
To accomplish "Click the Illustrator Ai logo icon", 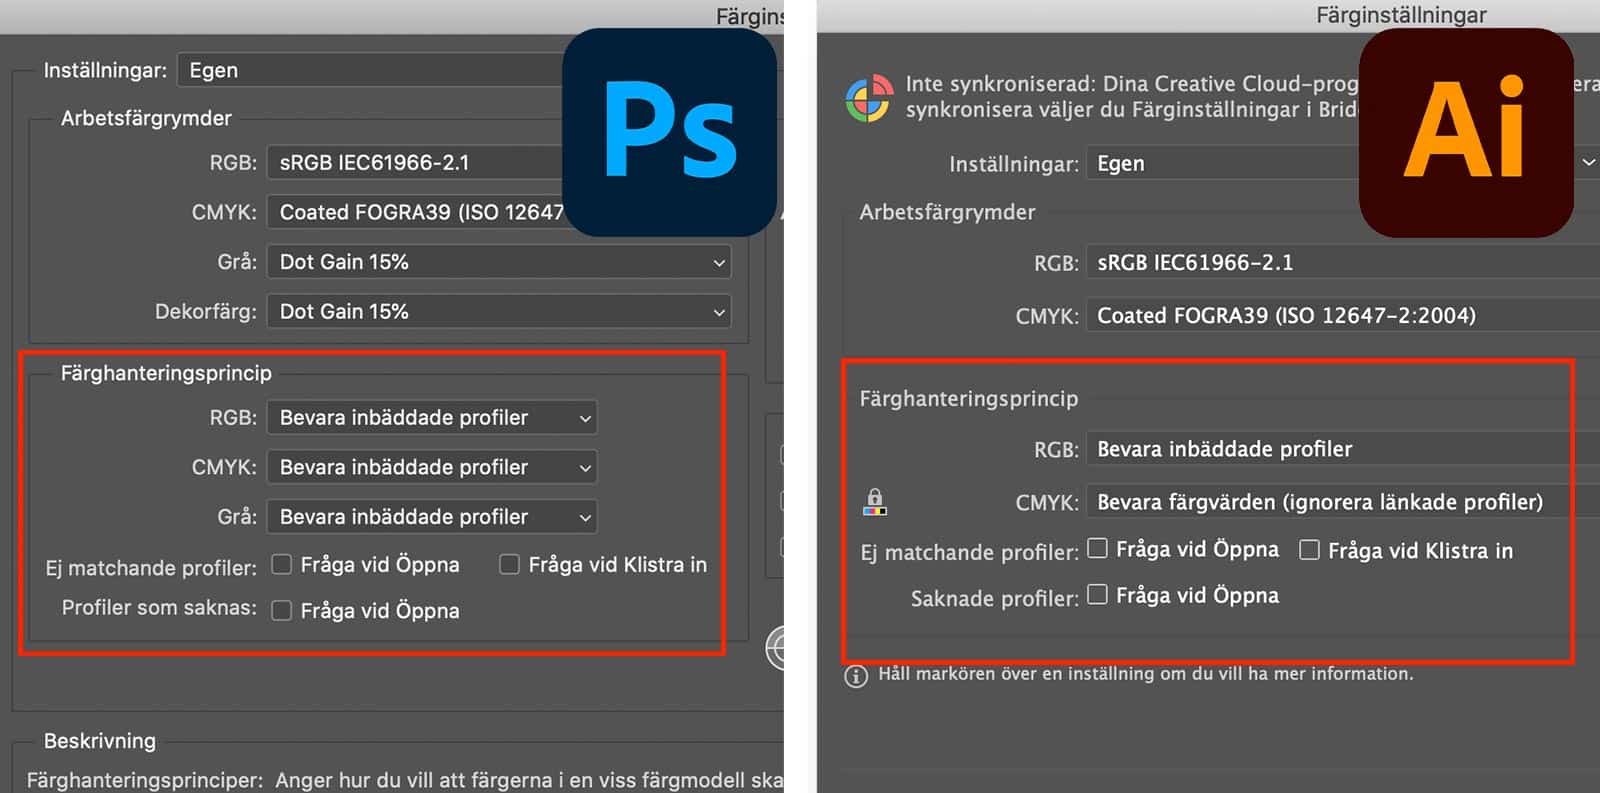I will (x=1466, y=132).
